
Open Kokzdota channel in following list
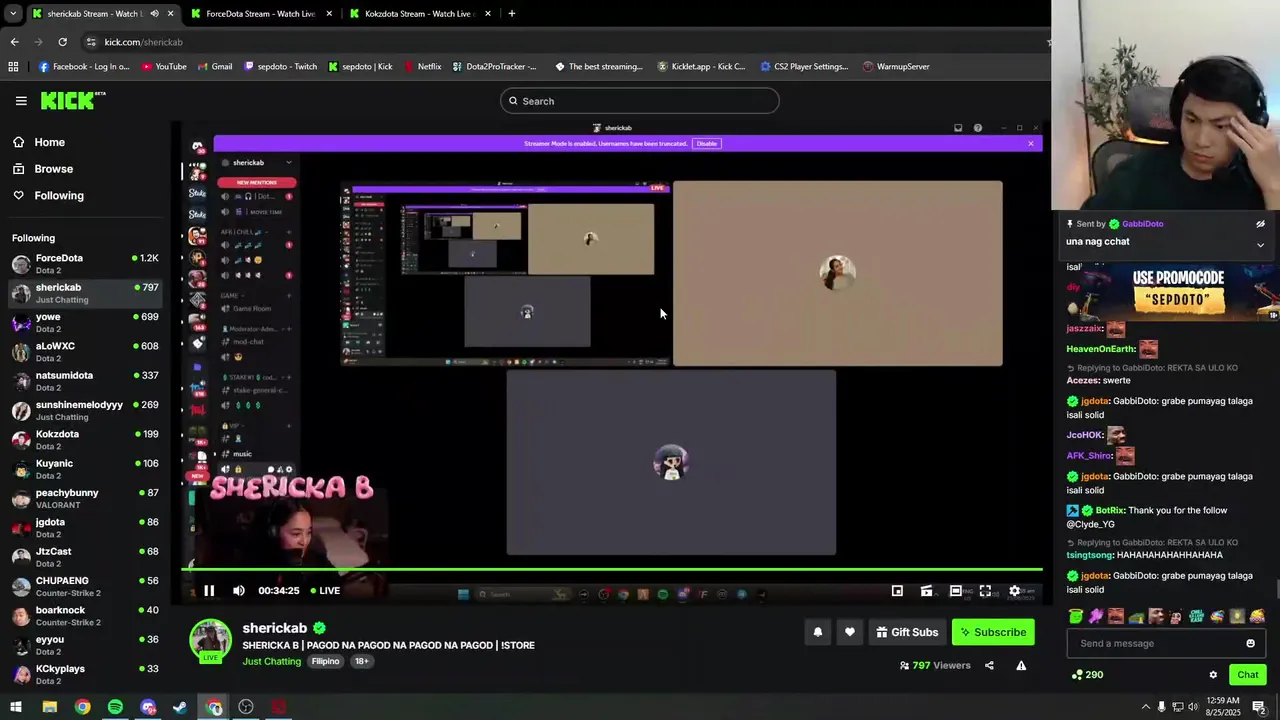pos(85,440)
